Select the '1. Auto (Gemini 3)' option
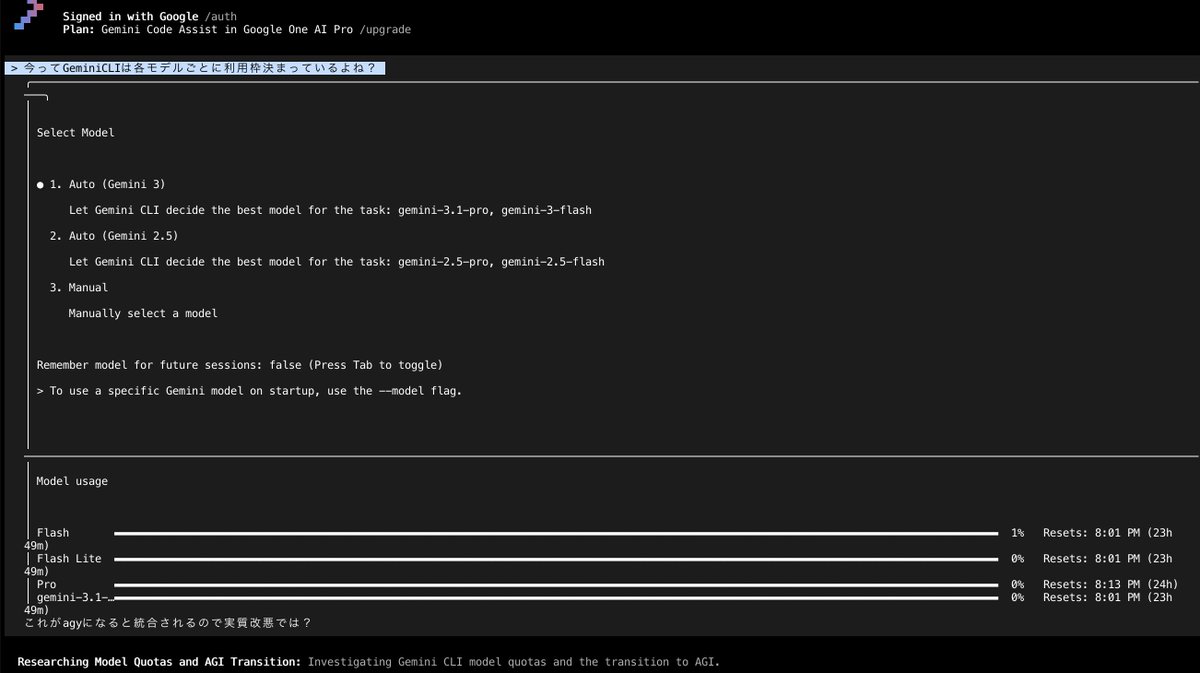 [107, 184]
